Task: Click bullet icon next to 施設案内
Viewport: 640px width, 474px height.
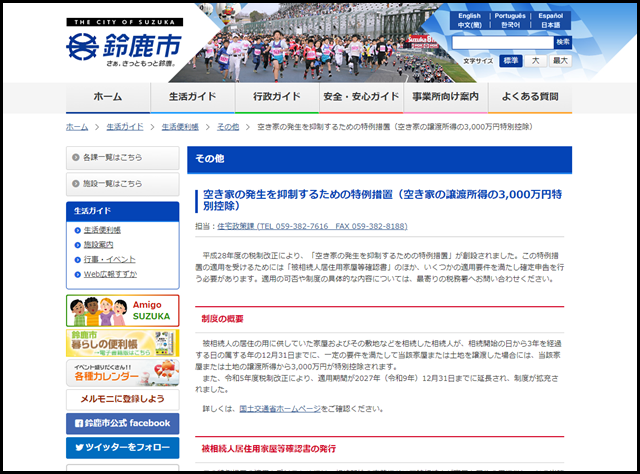Action: tap(78, 245)
